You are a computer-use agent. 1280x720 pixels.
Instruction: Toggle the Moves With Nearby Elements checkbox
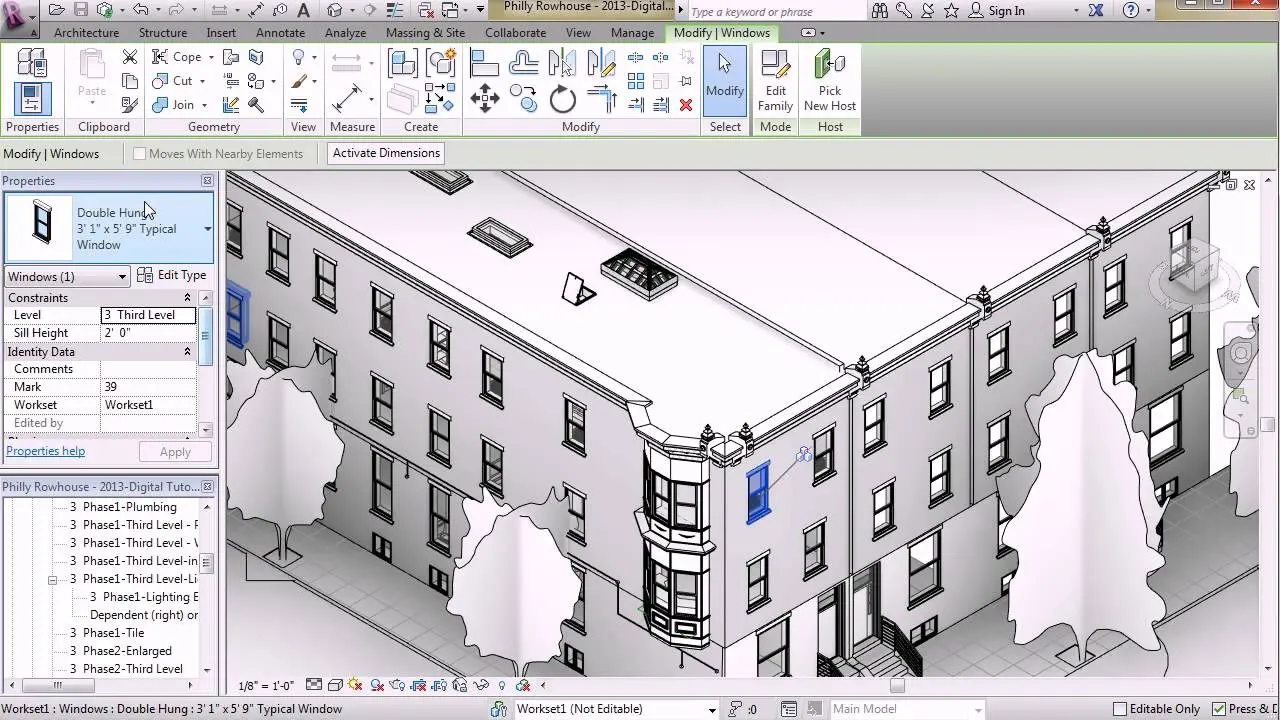[140, 154]
